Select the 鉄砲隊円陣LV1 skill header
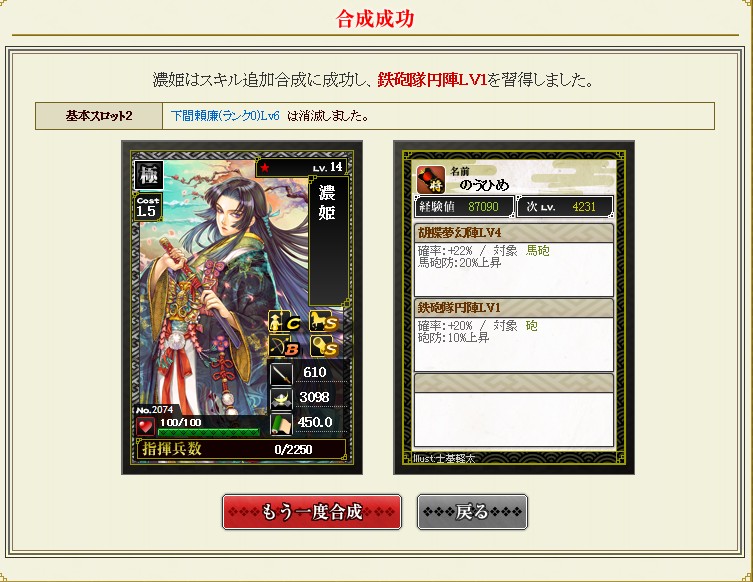753x582 pixels. pos(513,308)
